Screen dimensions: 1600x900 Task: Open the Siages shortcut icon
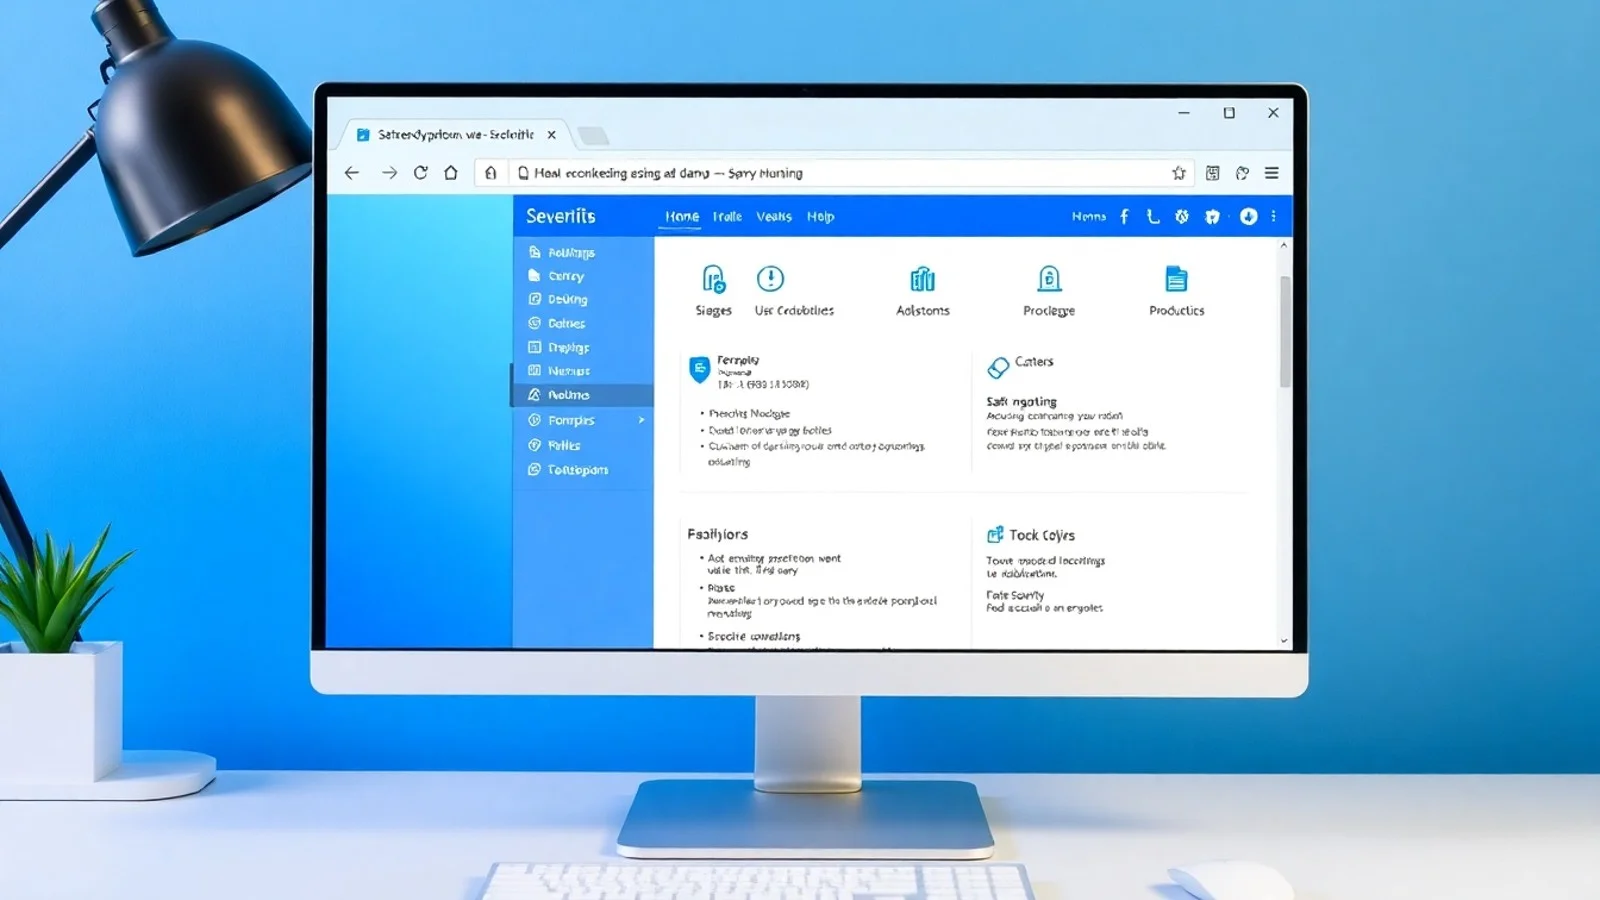pos(713,279)
